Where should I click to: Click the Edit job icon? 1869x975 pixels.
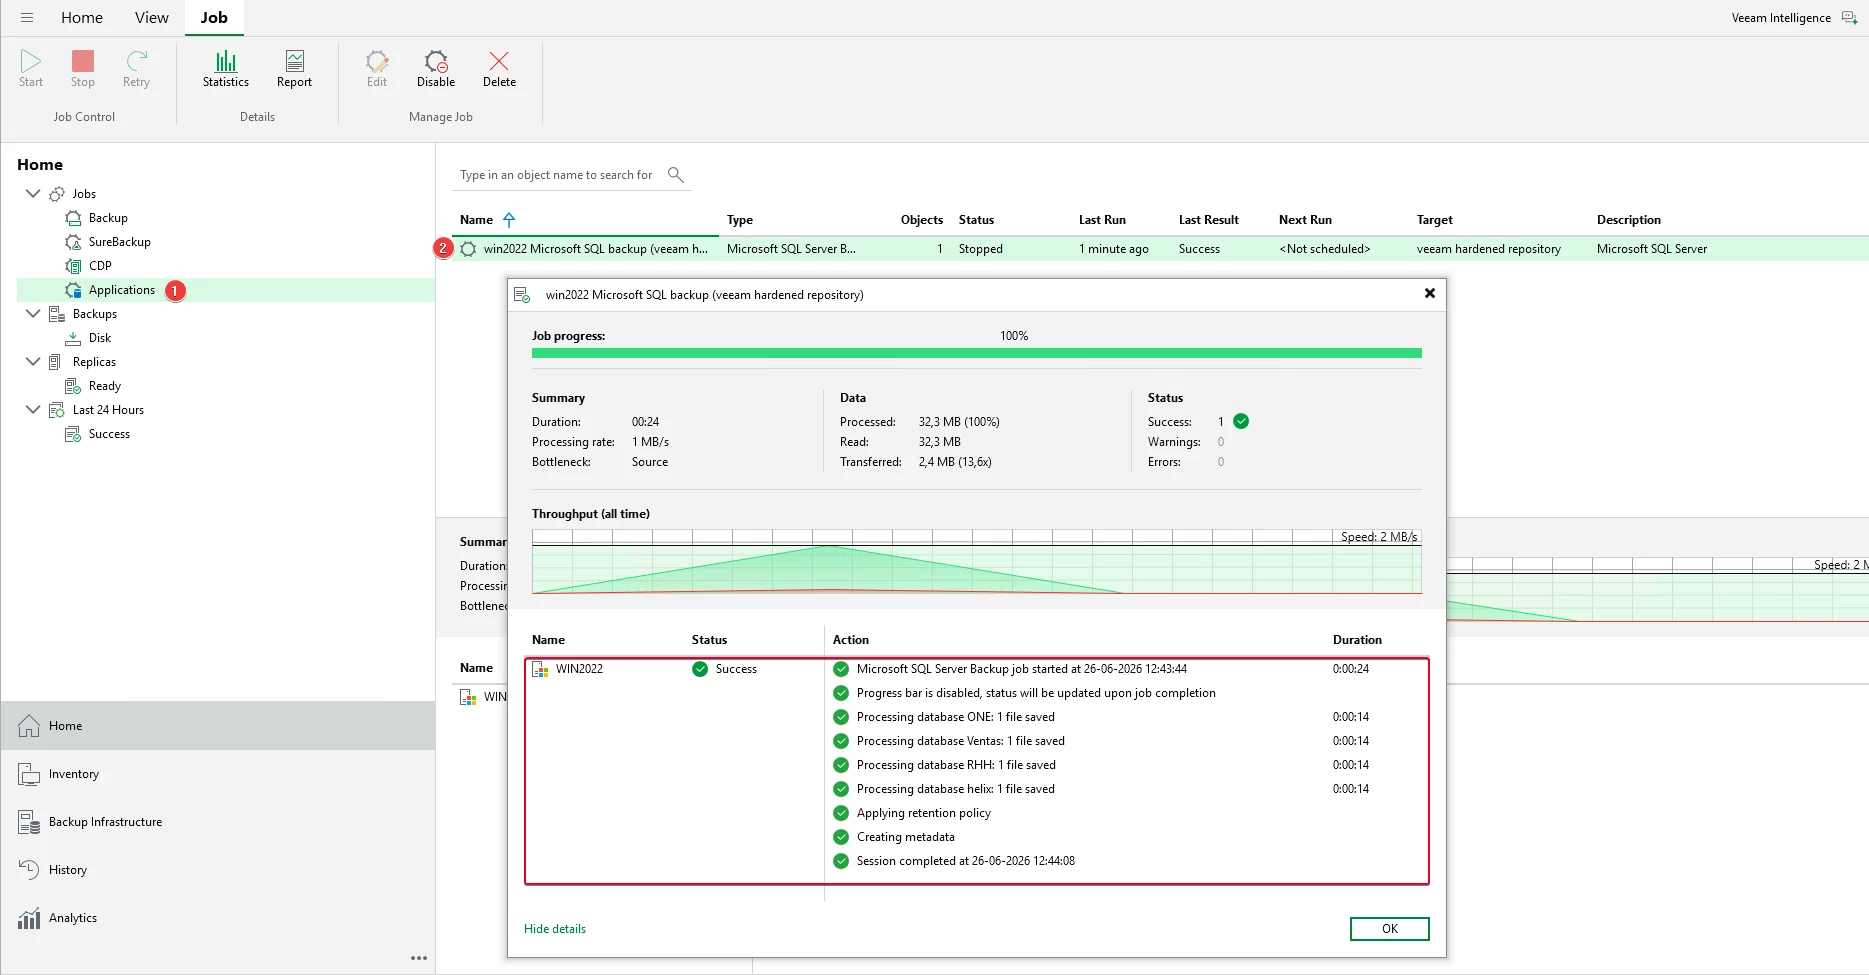377,61
